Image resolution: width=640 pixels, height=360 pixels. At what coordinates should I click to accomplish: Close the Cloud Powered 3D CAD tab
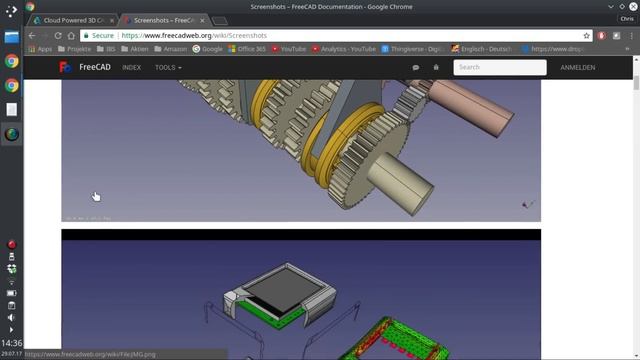(x=112, y=20)
